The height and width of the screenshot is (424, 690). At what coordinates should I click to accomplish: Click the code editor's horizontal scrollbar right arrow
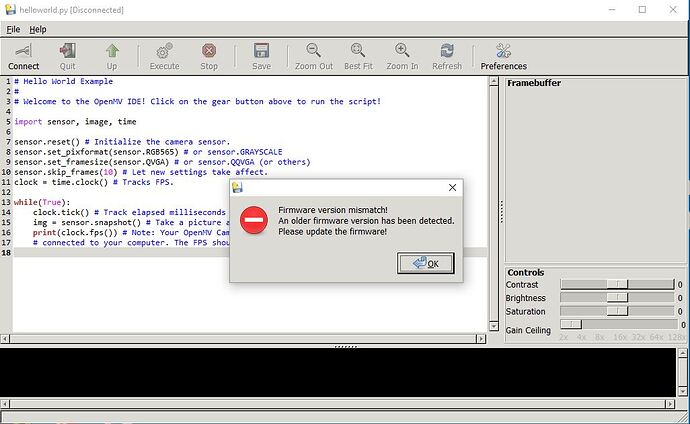(481, 339)
